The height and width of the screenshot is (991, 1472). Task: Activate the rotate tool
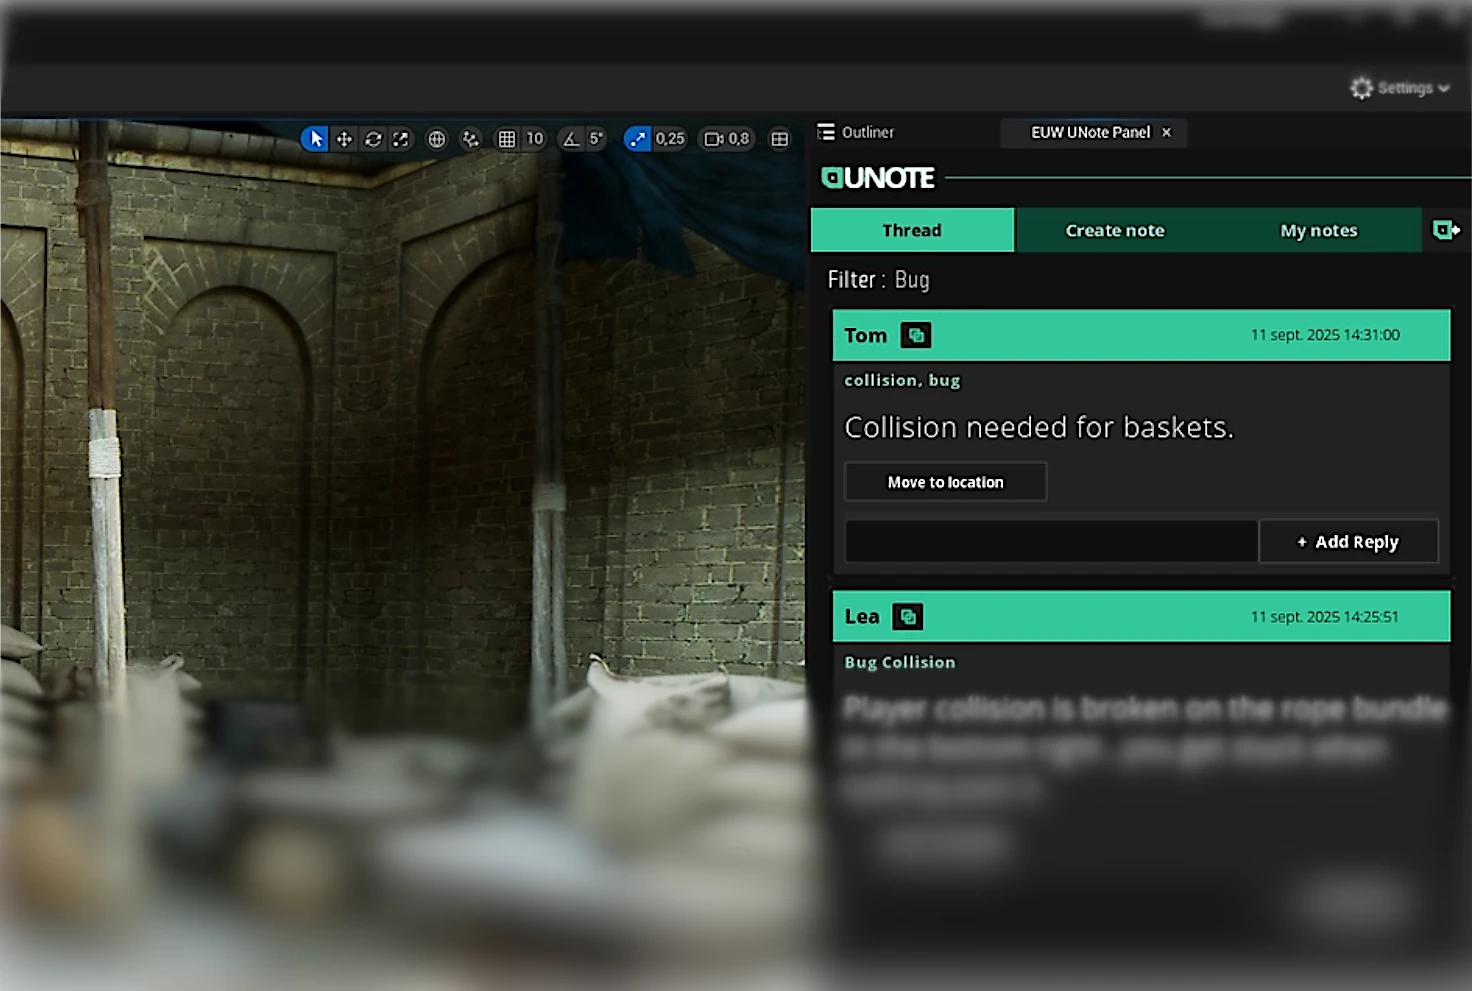pos(373,139)
